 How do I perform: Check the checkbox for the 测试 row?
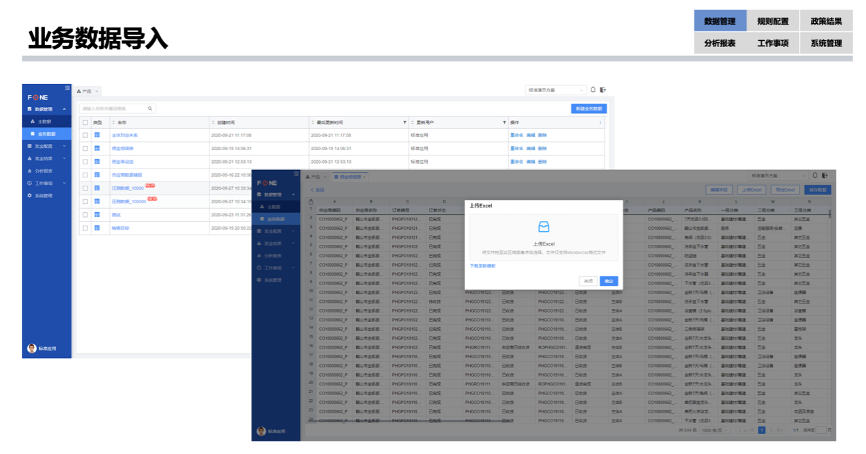85,215
